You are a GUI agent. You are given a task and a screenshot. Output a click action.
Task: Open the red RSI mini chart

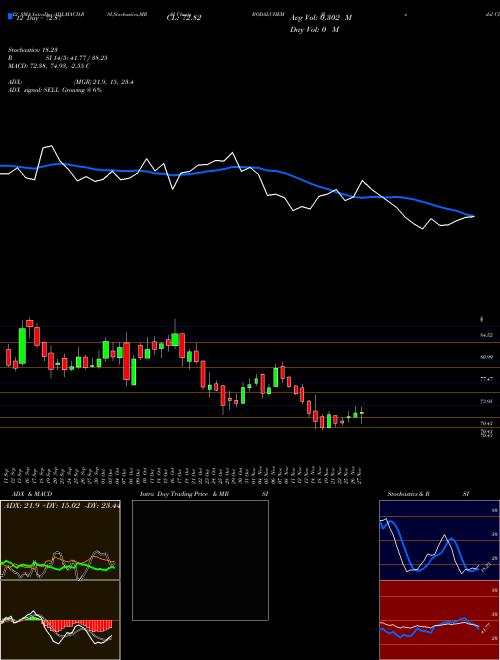[439, 620]
